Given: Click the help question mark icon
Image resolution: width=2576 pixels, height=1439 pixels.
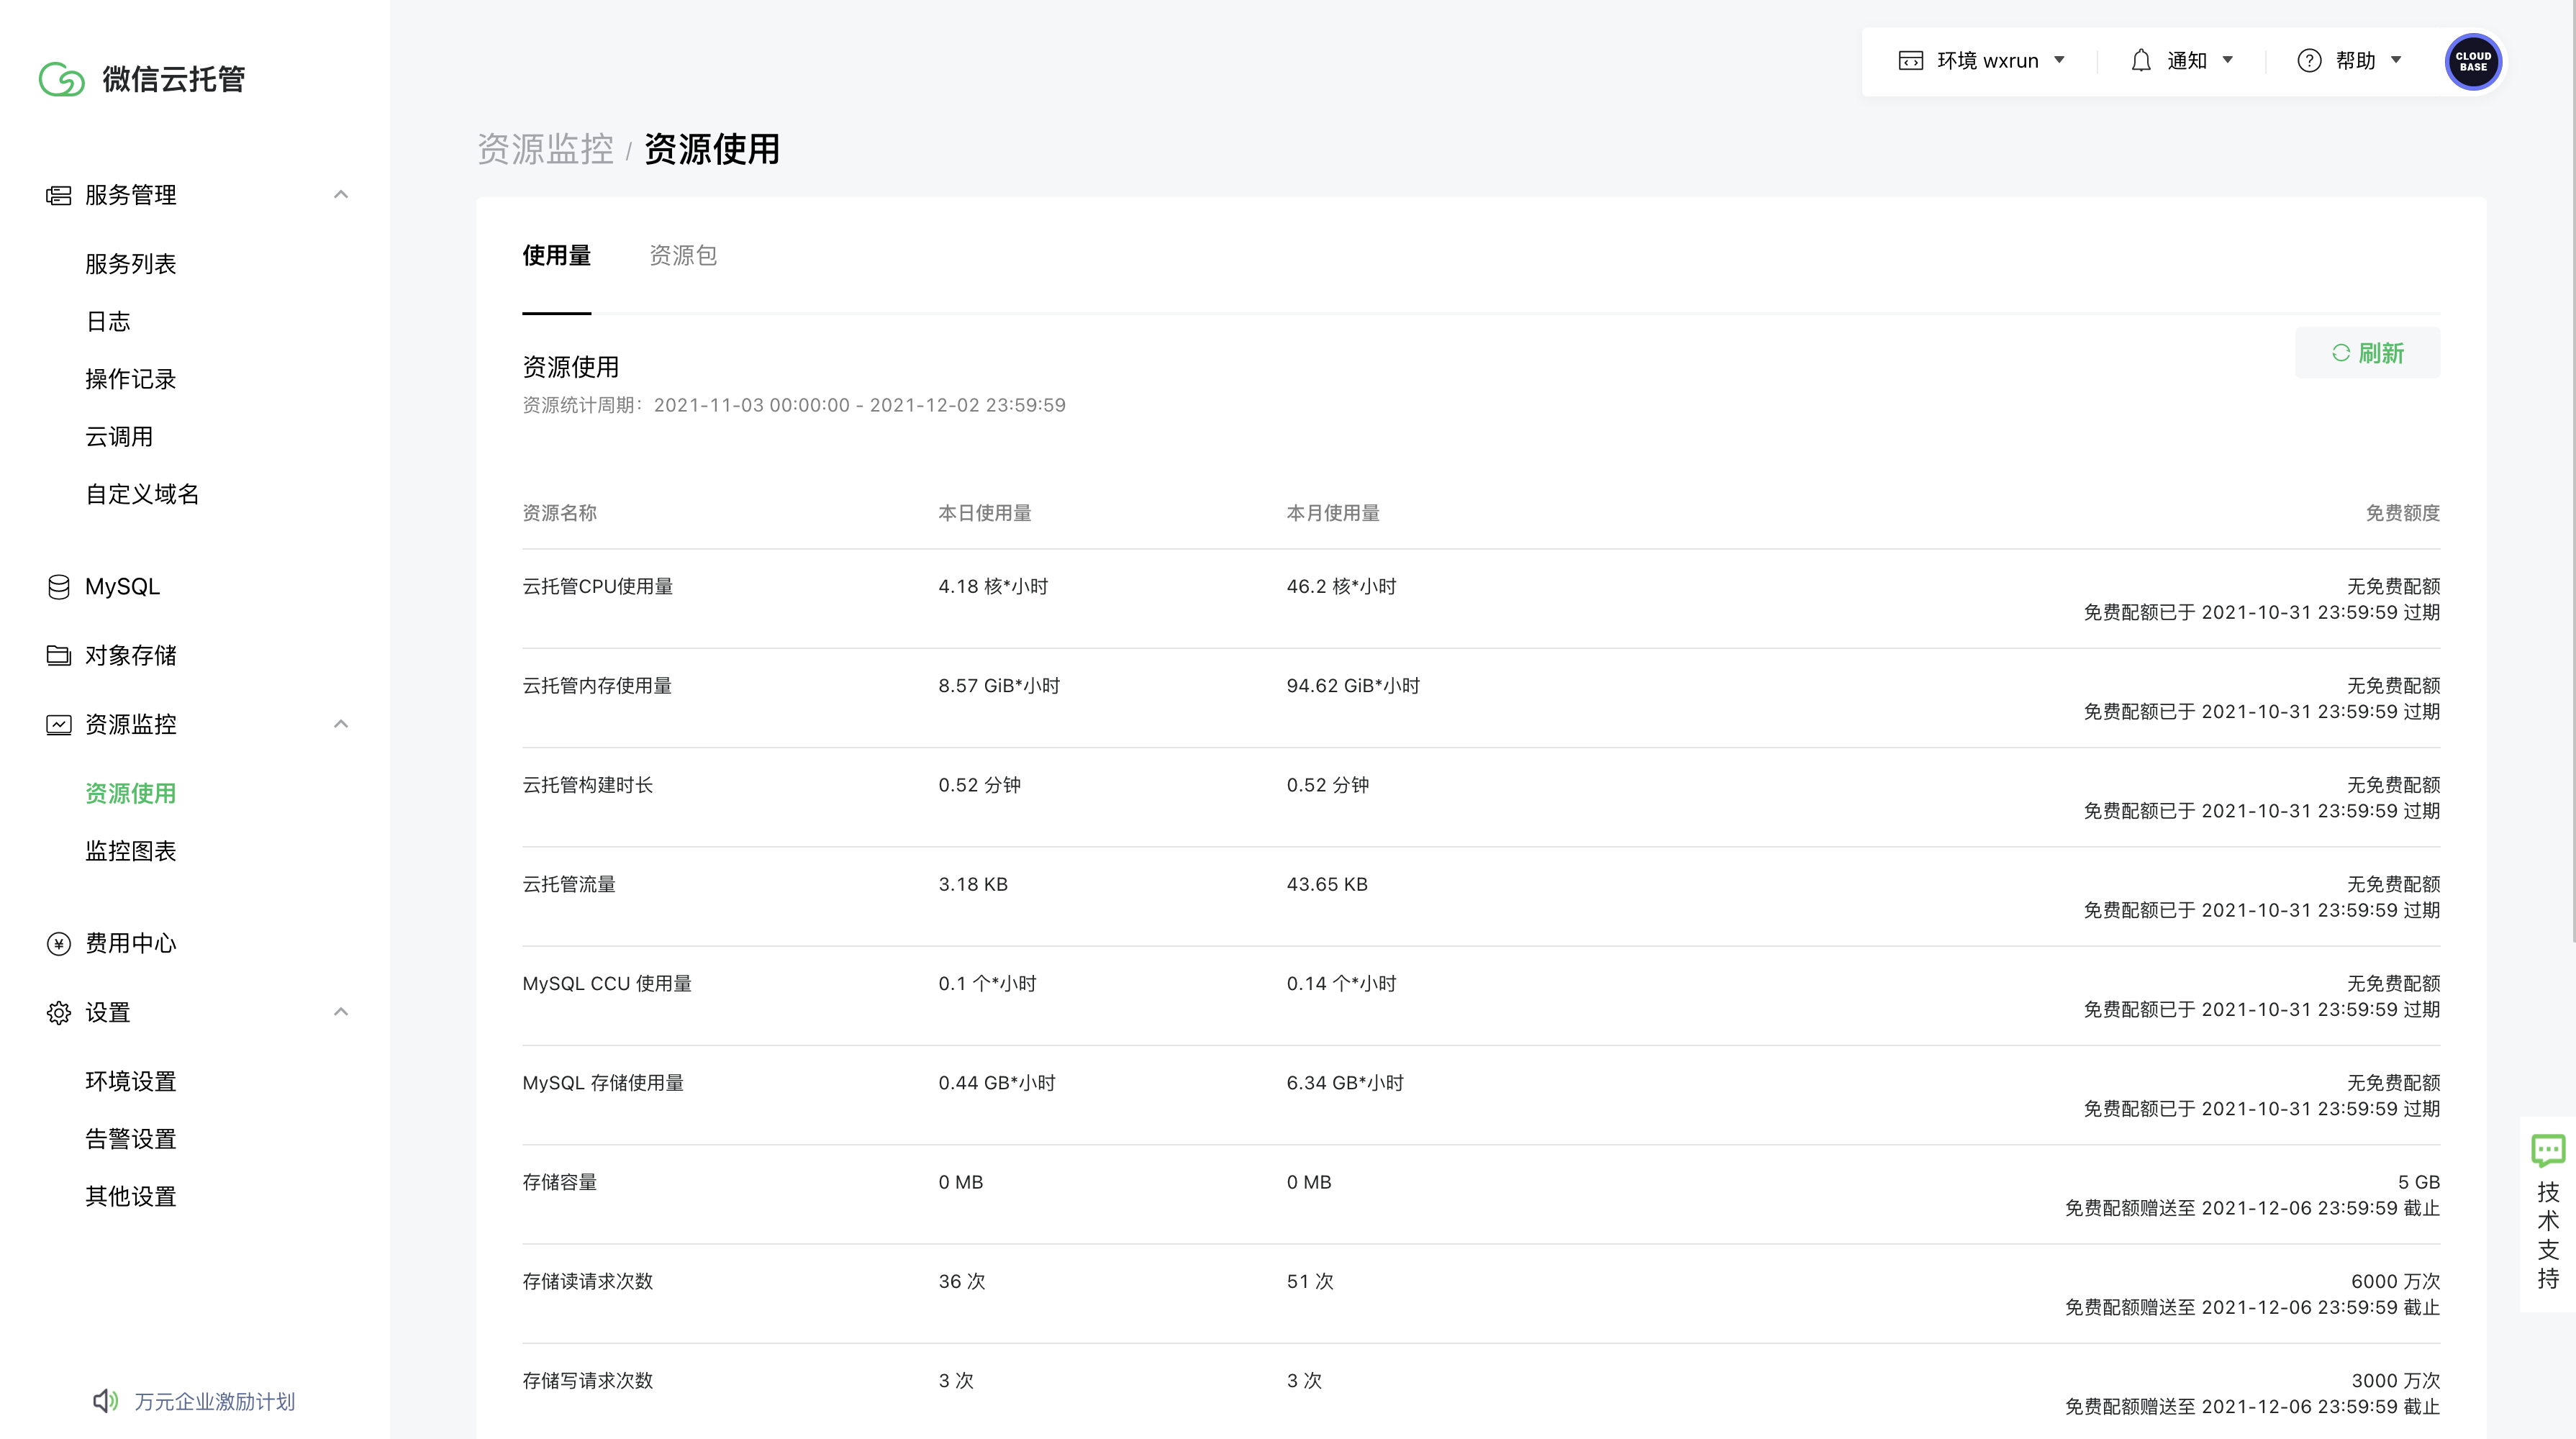Looking at the screenshot, I should point(2309,61).
